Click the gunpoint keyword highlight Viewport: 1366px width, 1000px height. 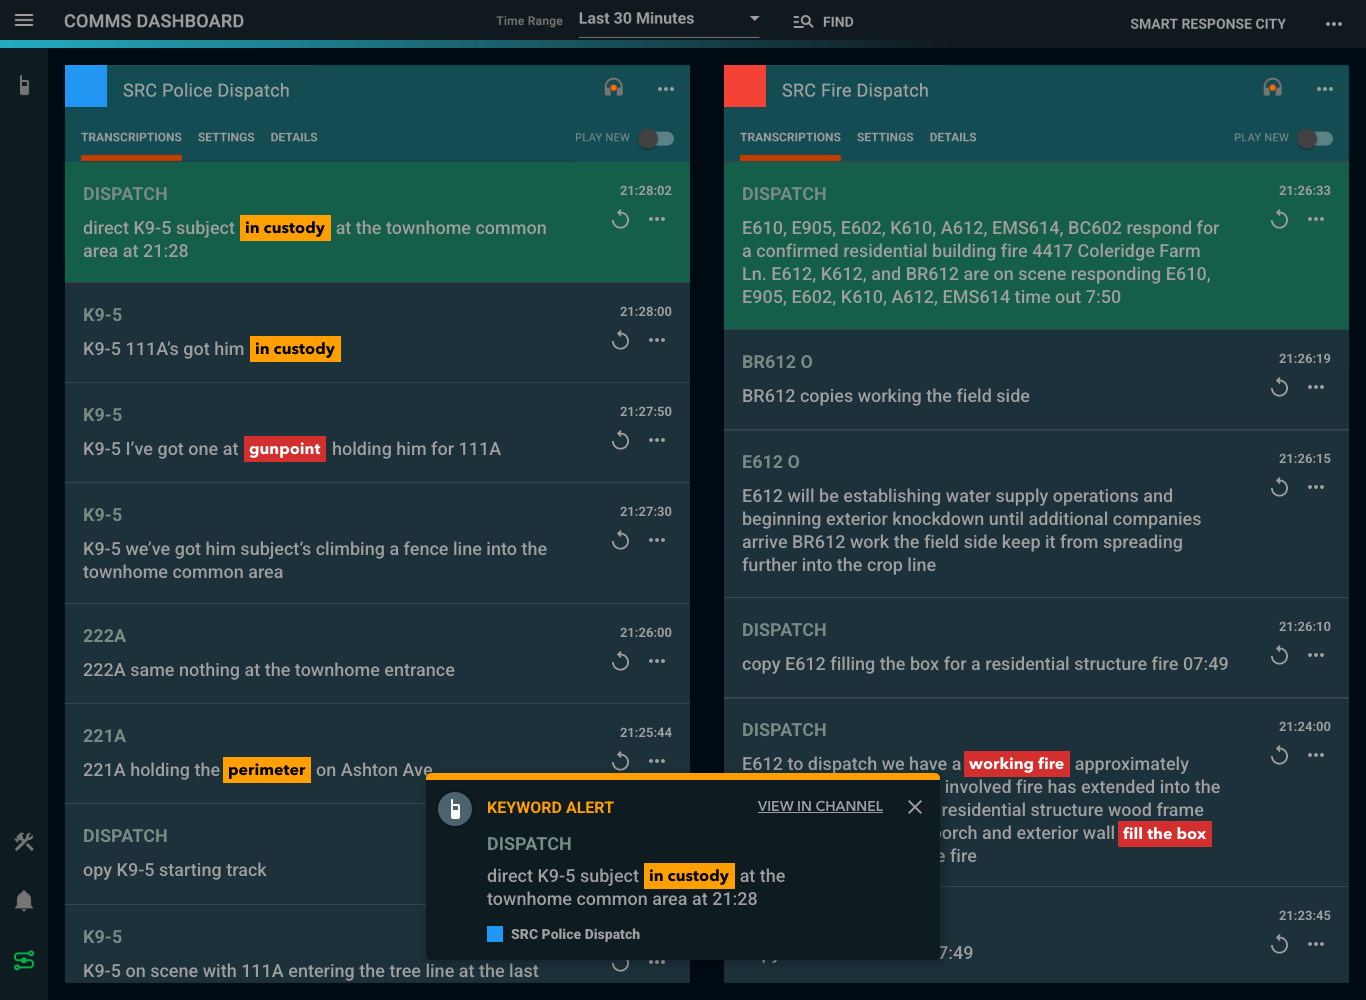[285, 449]
